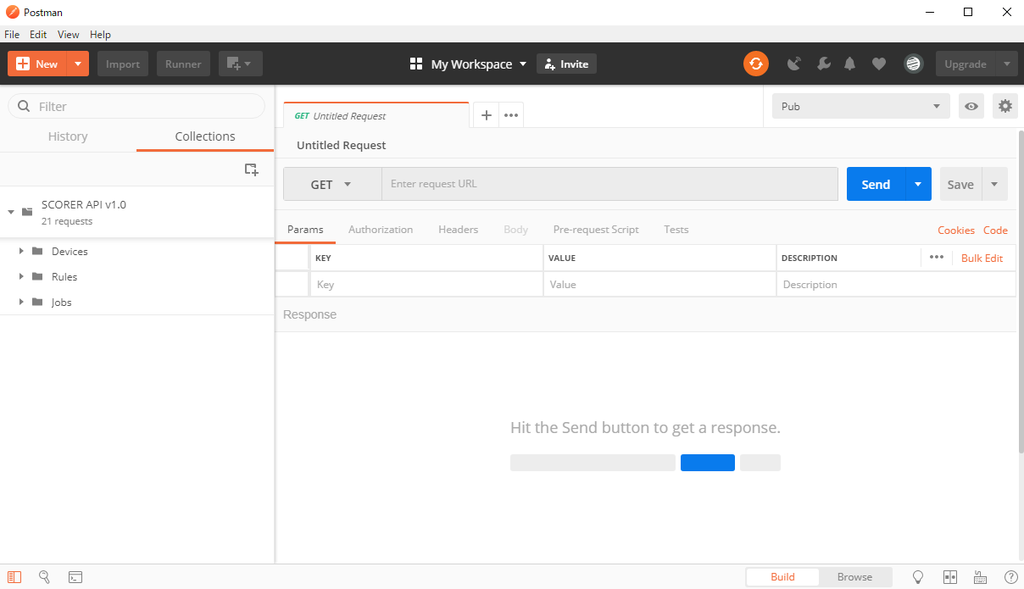1024x589 pixels.
Task: Open the notifications bell
Action: pos(850,64)
